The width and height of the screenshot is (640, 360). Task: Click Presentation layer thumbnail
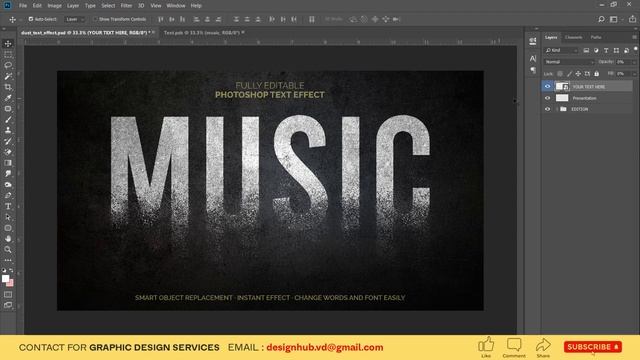(x=562, y=98)
